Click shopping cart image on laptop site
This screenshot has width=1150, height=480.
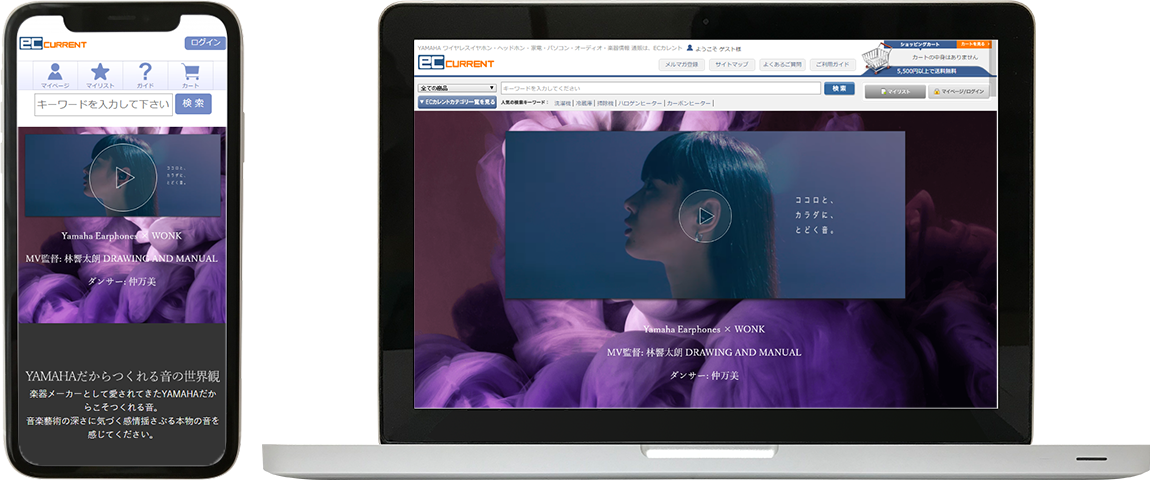[876, 59]
